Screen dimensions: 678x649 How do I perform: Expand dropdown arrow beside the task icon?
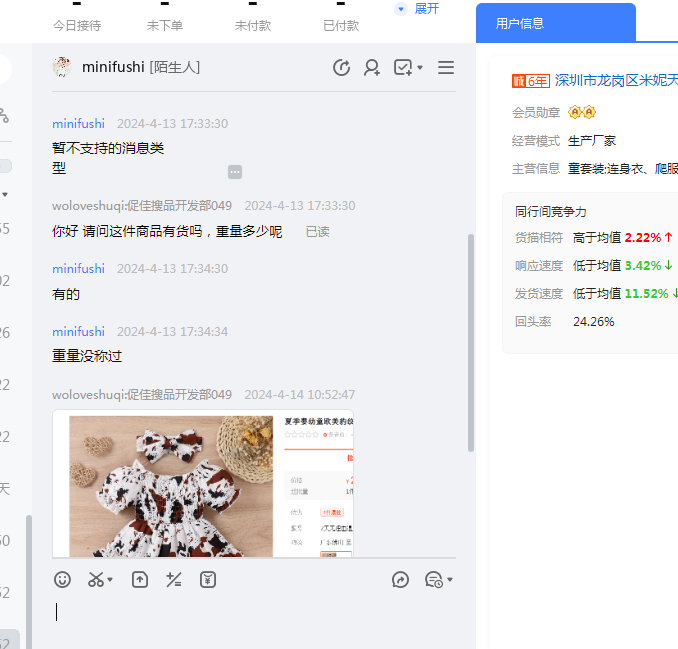coord(419,67)
